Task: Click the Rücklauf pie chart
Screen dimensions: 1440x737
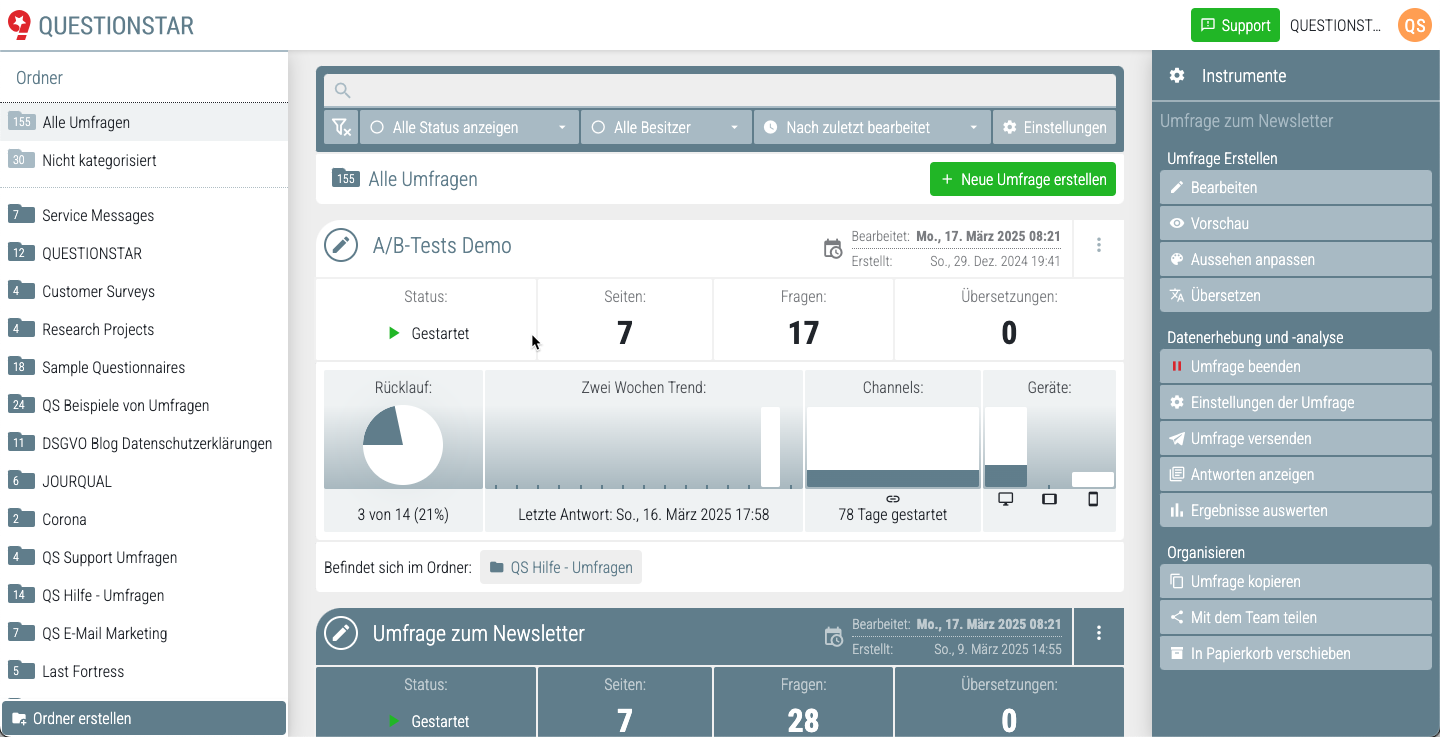Action: 403,445
